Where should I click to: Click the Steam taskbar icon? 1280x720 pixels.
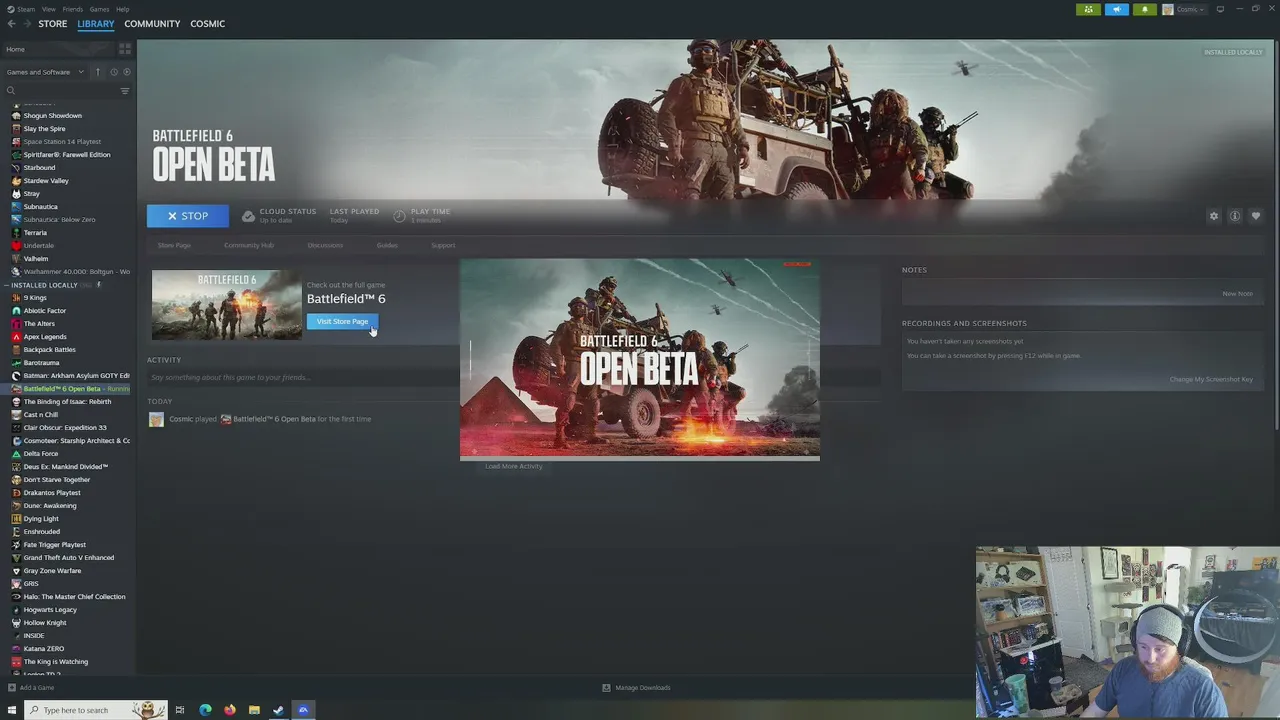[278, 710]
